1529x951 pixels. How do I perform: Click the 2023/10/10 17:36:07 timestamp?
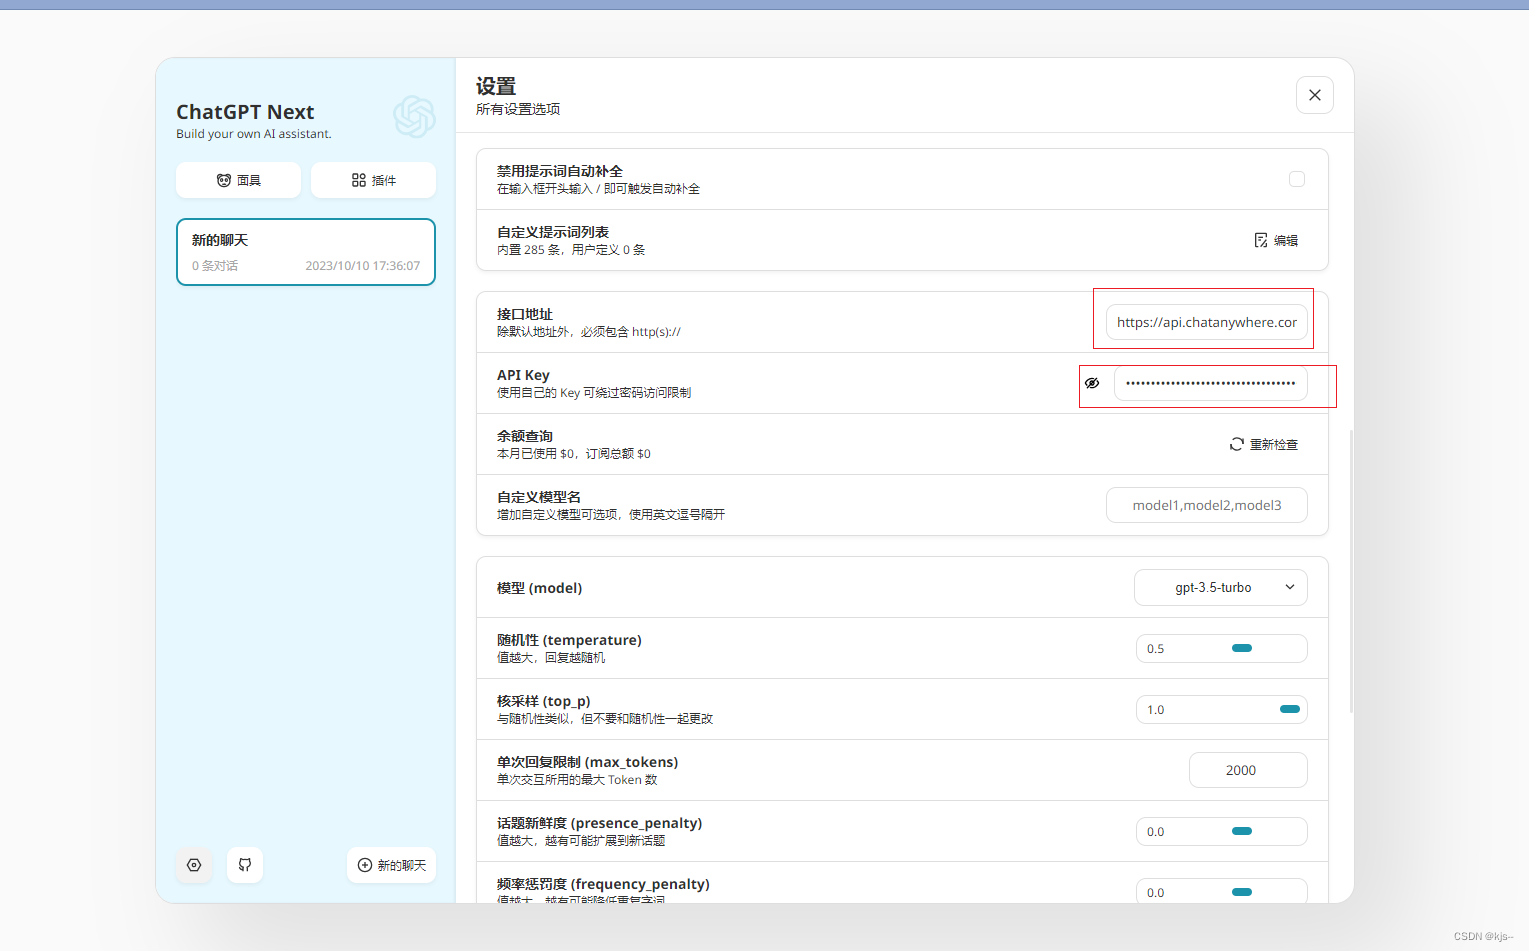363,266
